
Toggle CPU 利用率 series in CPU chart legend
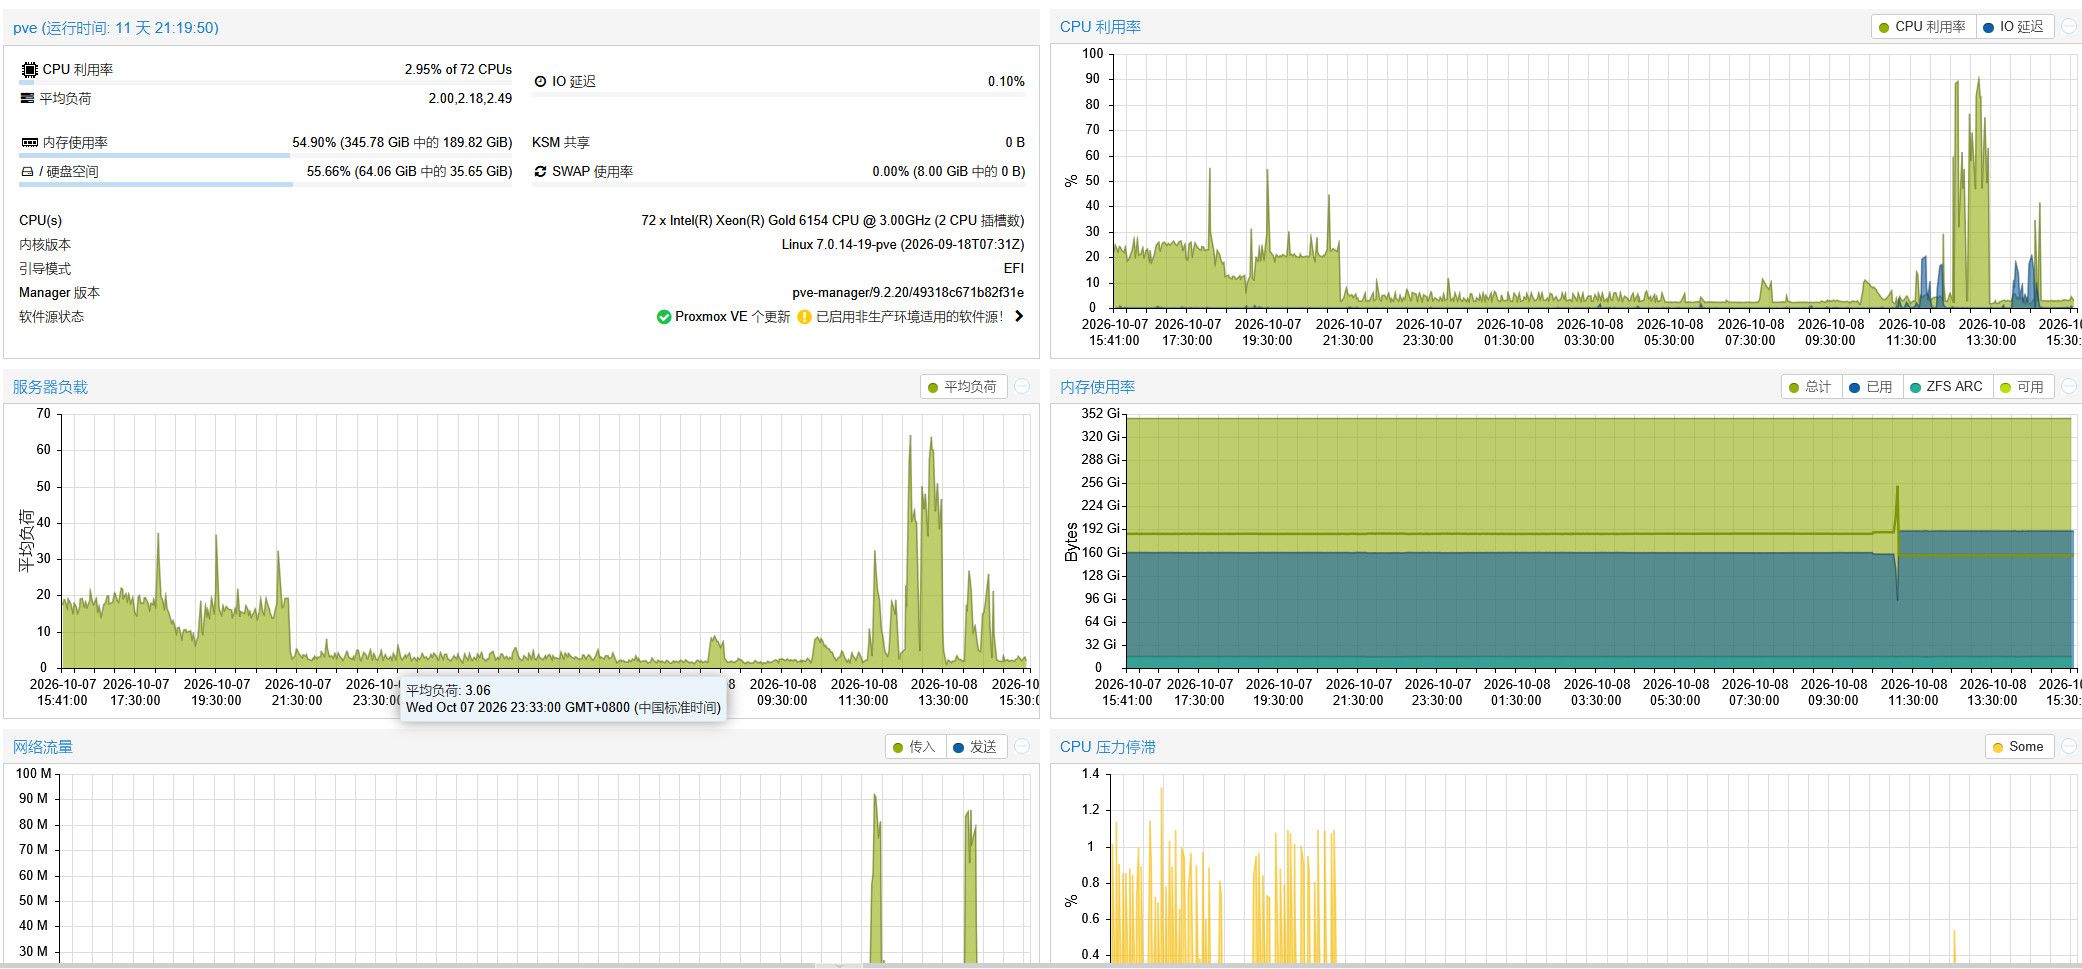point(1922,27)
